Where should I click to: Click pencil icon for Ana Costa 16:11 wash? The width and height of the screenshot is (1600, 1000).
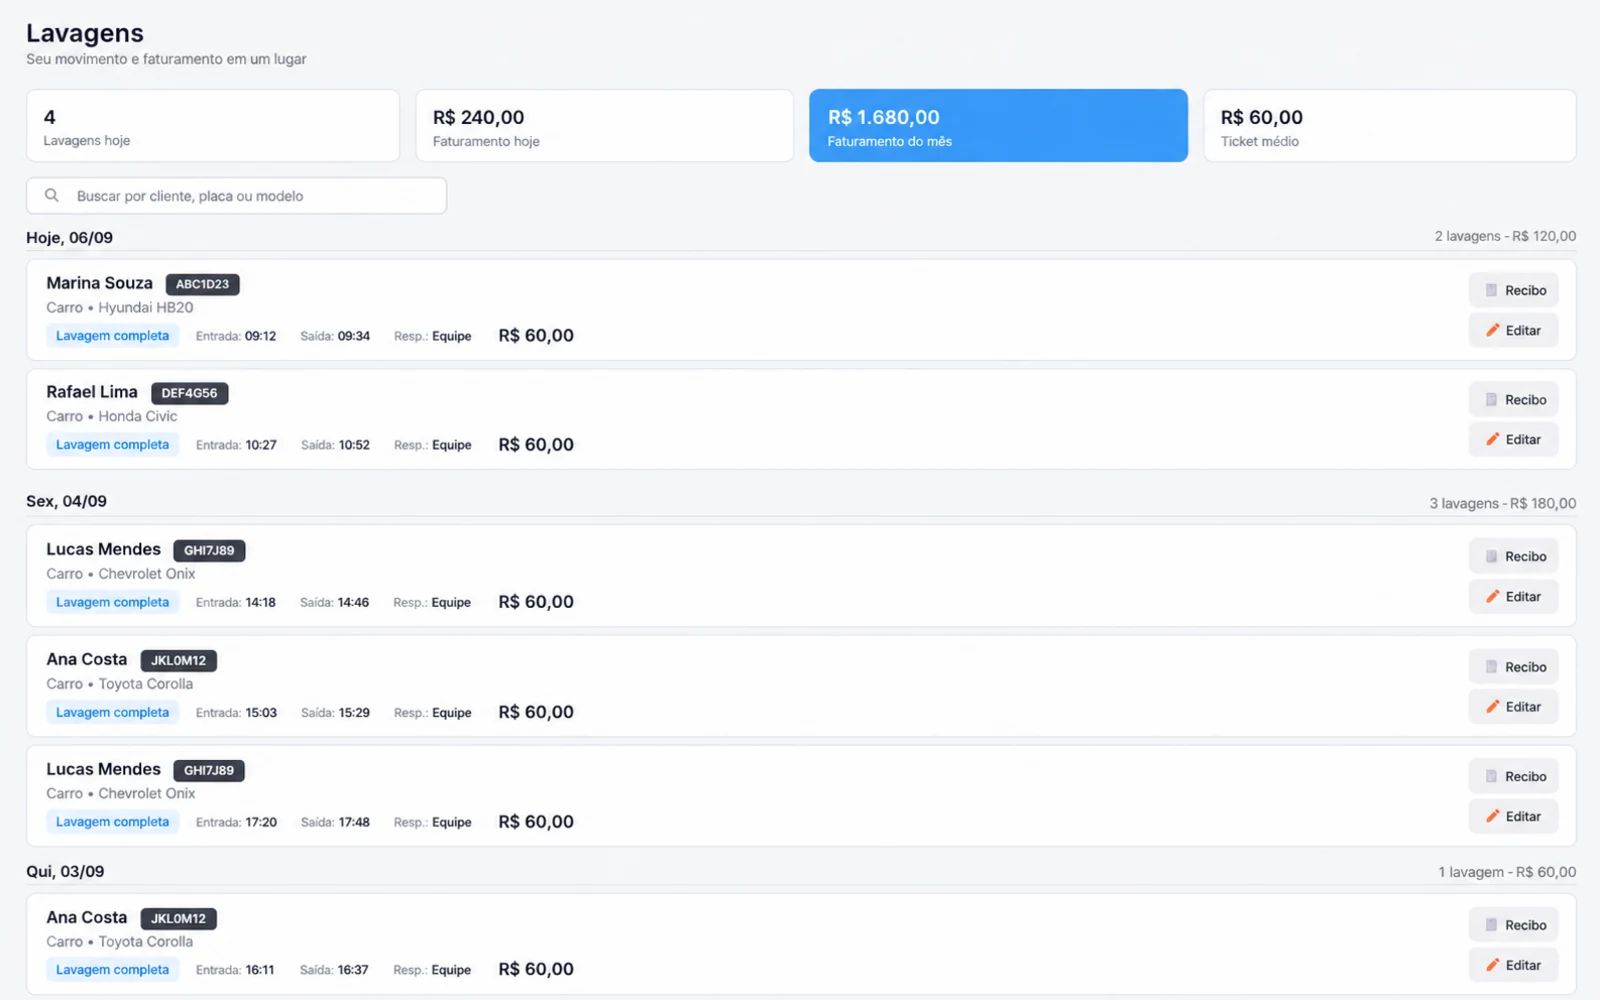1492,965
